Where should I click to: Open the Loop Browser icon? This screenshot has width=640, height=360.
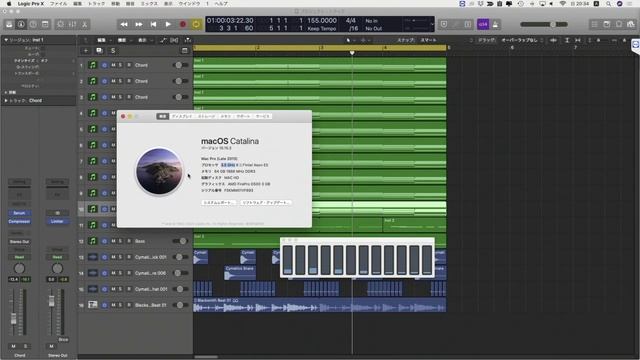pyautogui.click(x=619, y=24)
